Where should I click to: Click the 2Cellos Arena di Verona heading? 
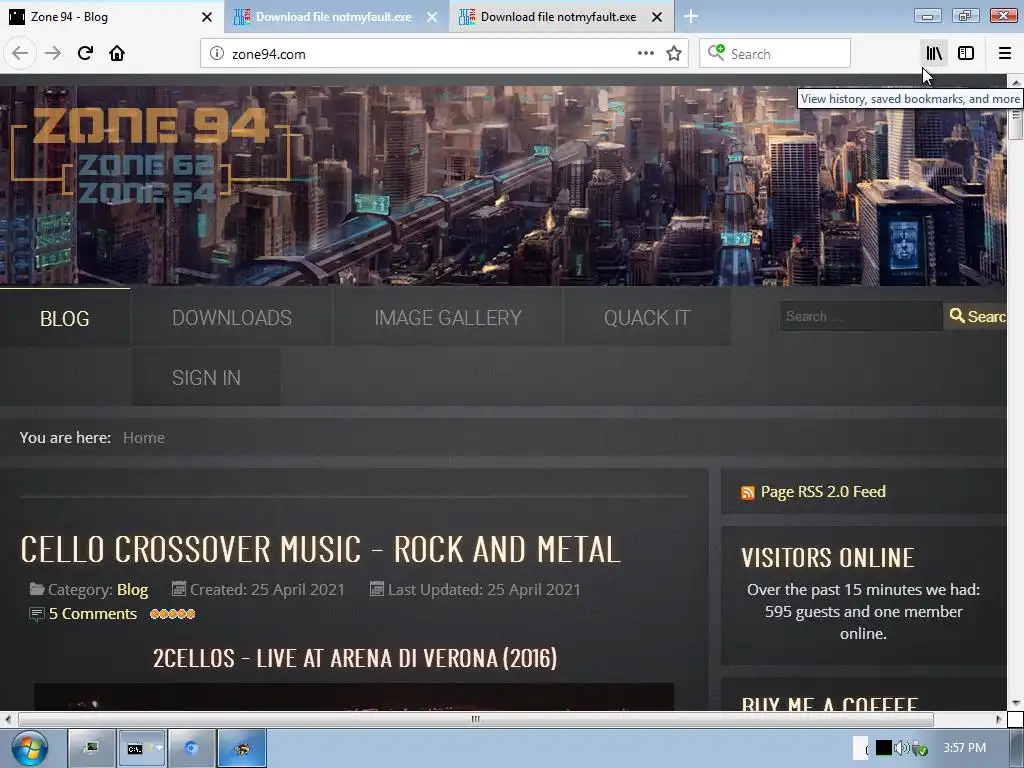point(355,658)
